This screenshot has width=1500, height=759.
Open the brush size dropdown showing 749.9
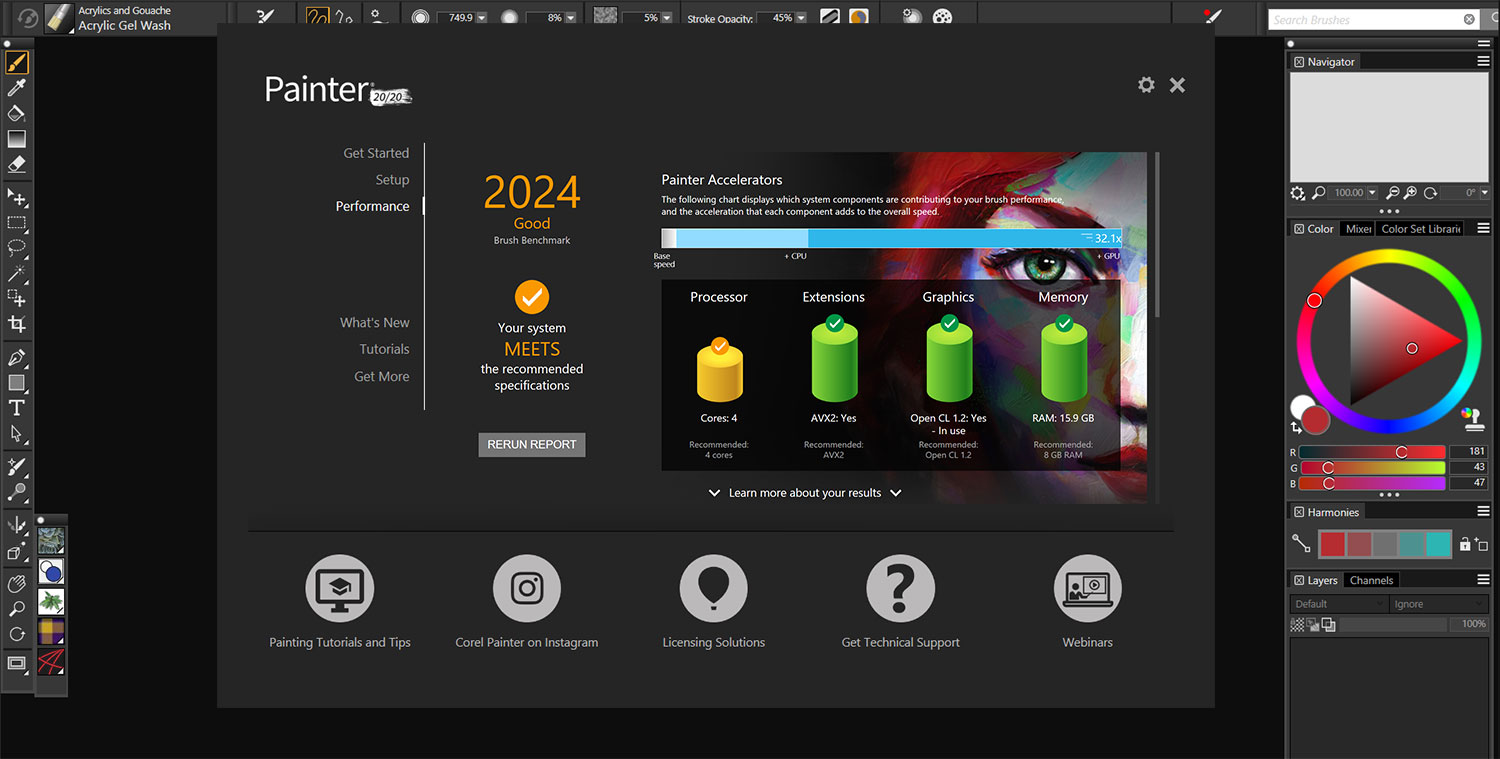(482, 18)
